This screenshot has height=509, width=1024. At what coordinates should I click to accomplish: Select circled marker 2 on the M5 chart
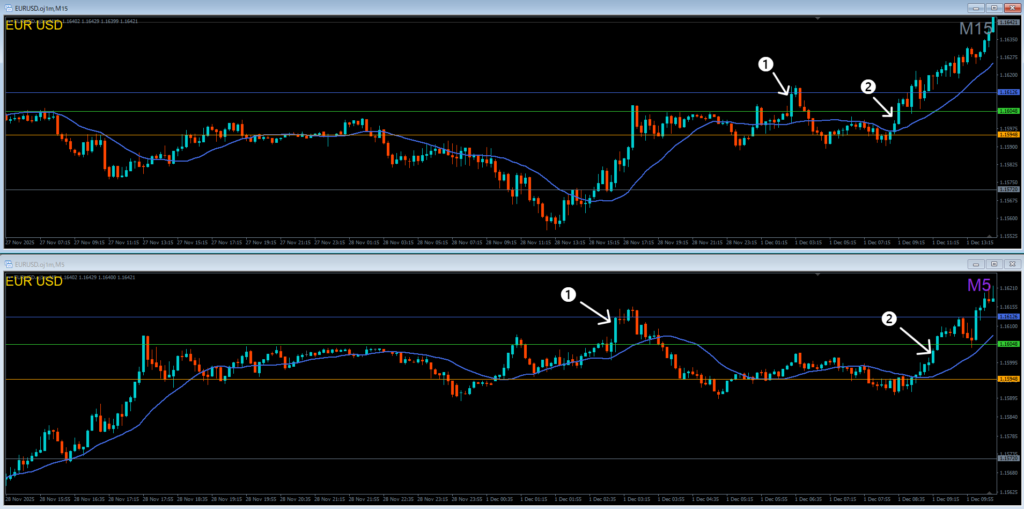(888, 319)
